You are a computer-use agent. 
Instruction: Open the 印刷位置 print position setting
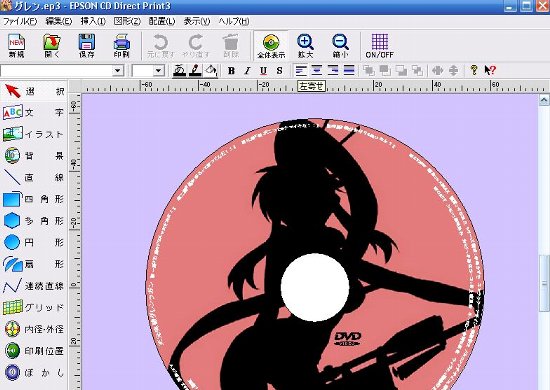(34, 351)
